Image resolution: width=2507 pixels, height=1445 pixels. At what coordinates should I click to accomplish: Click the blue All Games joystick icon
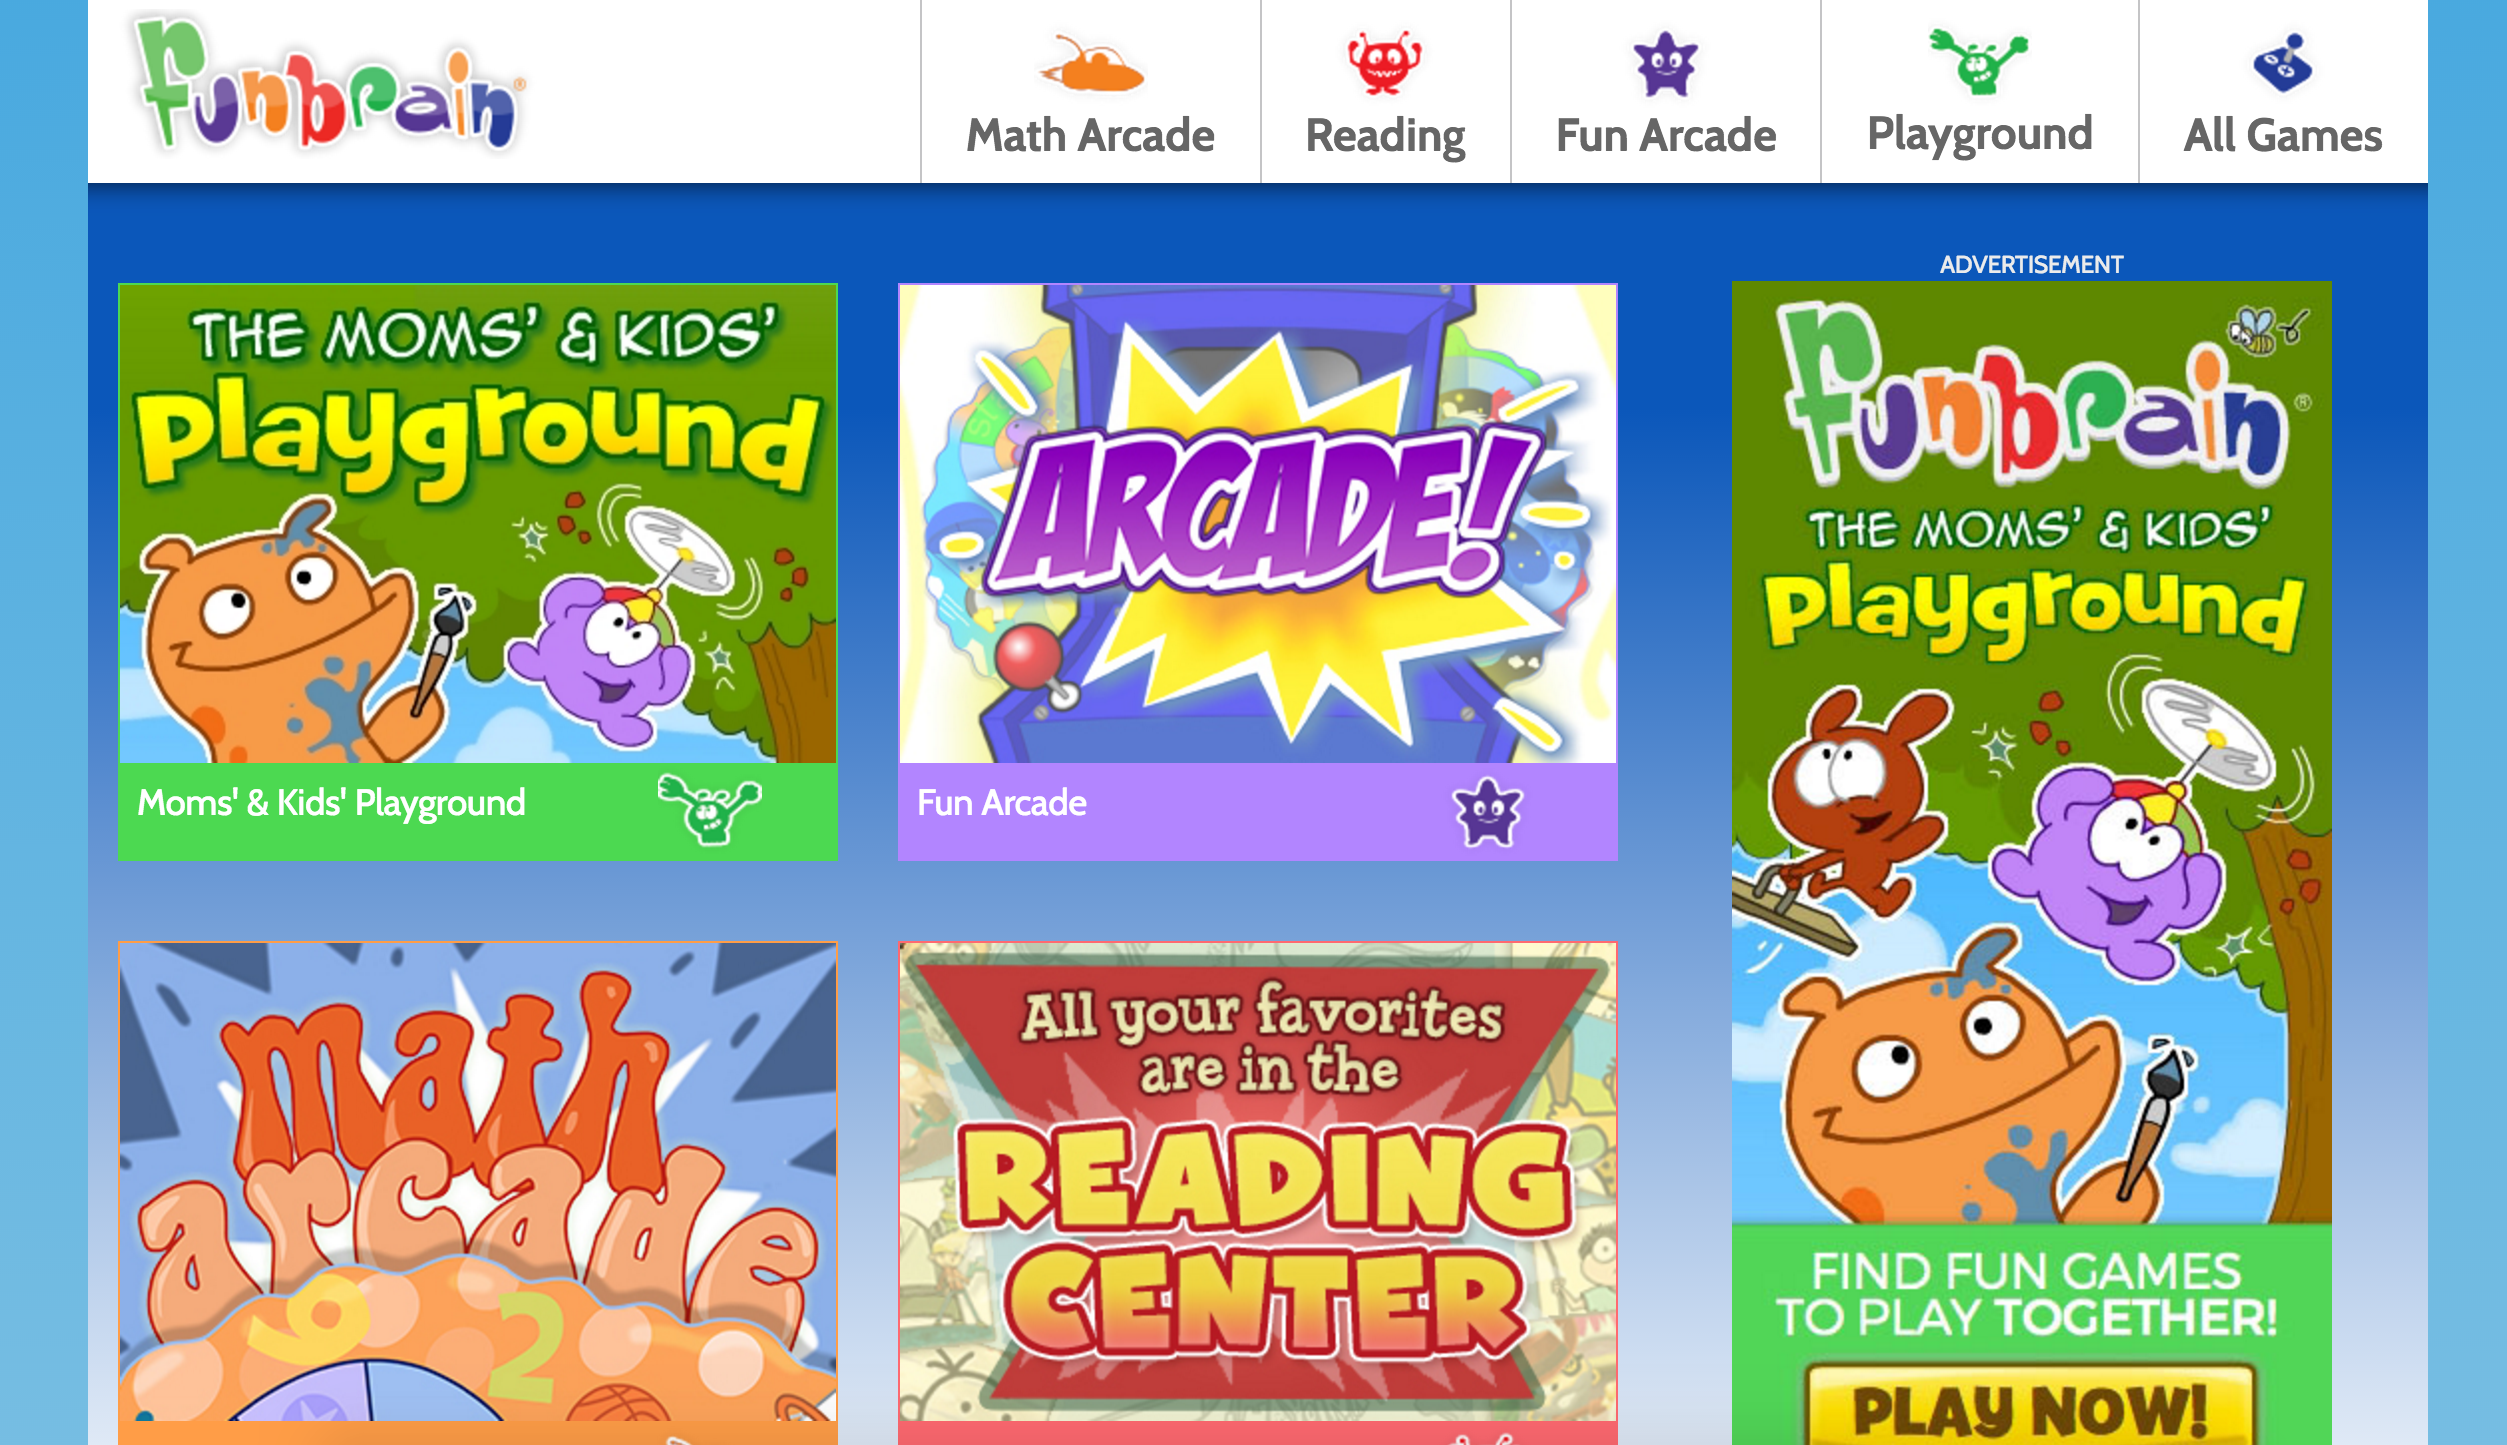(2283, 63)
